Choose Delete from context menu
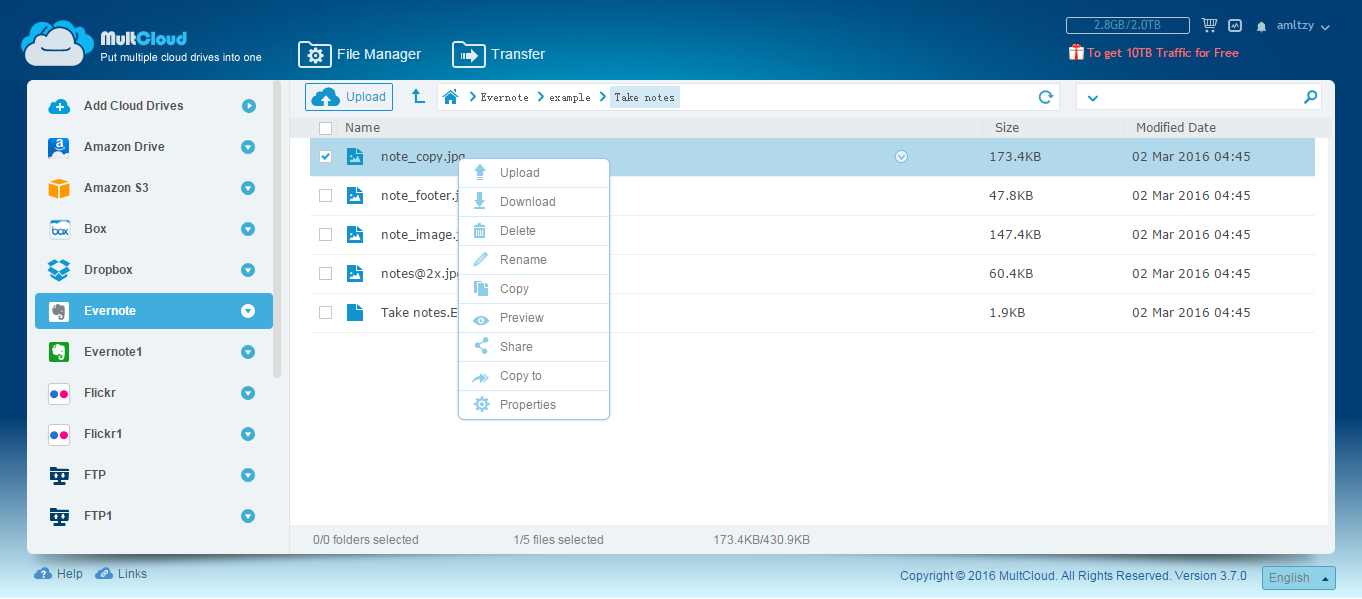This screenshot has height=599, width=1362. (534, 231)
